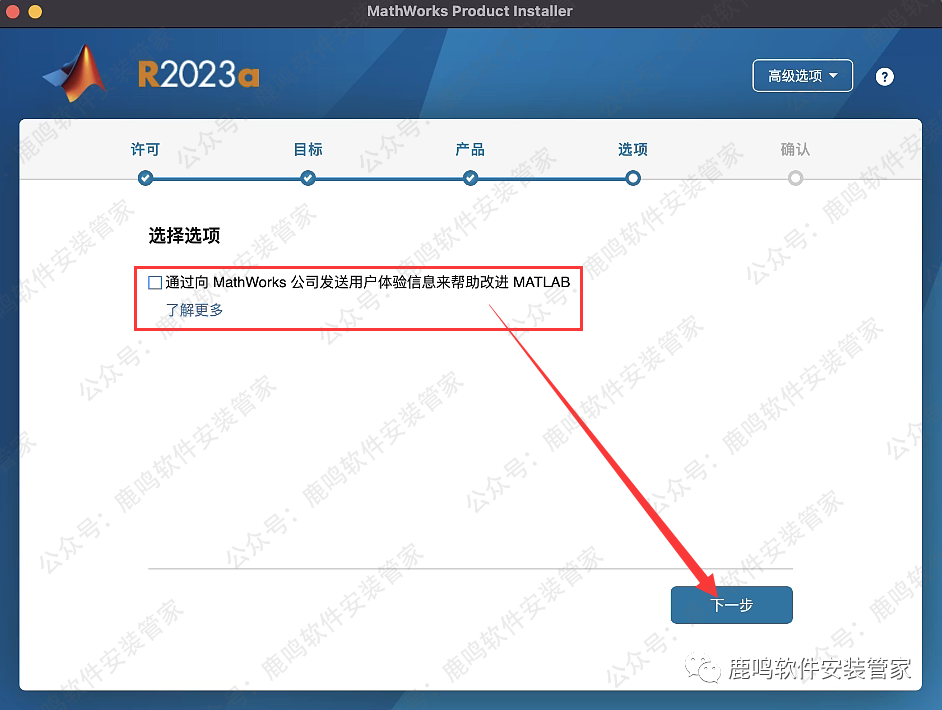Image resolution: width=942 pixels, height=710 pixels.
Task: Minimize the window with the yellow button
Action: click(35, 12)
